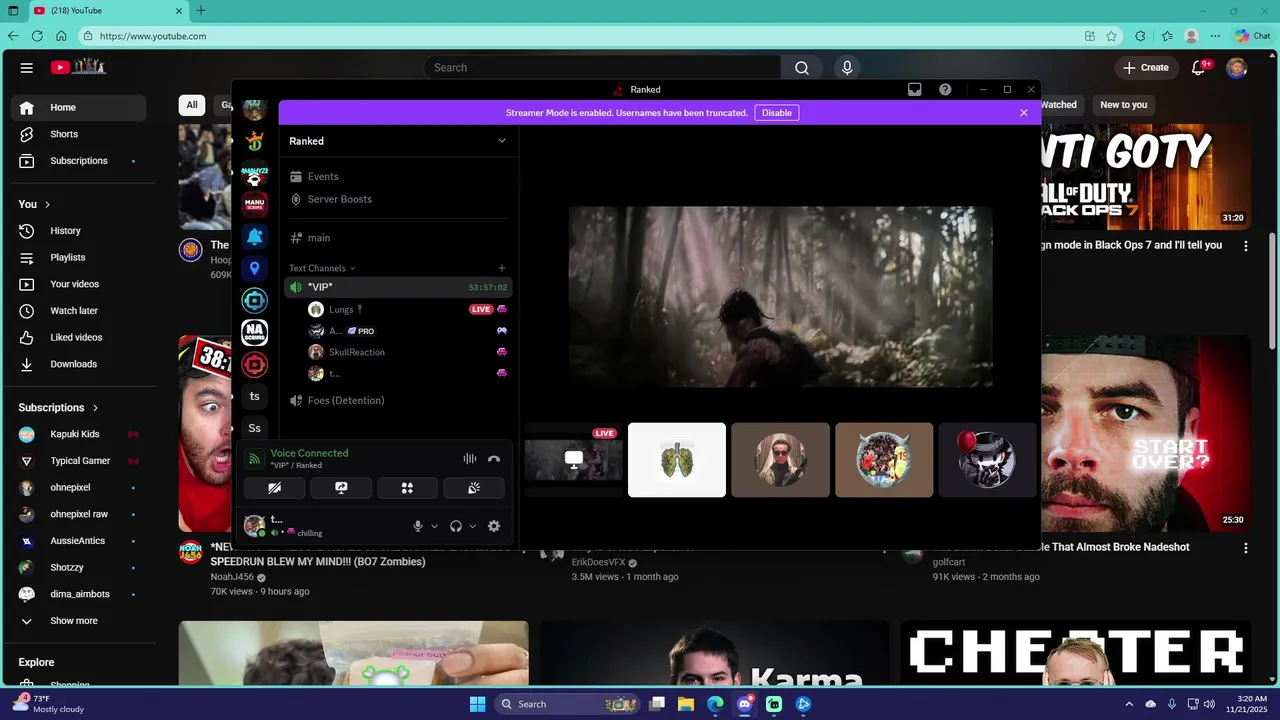Click YouTube search magnifier button
This screenshot has width=1280, height=720.
[802, 68]
